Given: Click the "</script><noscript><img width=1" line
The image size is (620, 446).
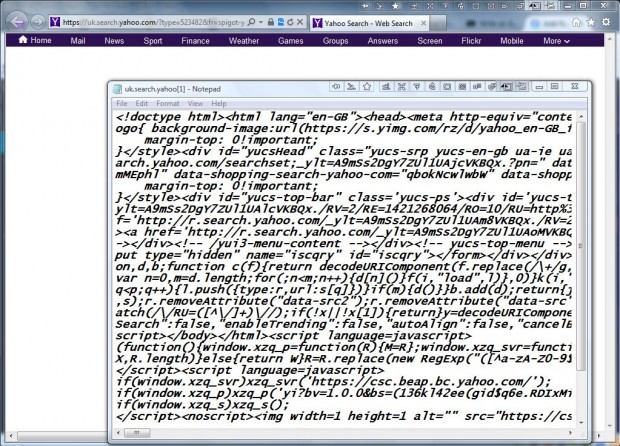Looking at the screenshot, I should tap(344, 416).
